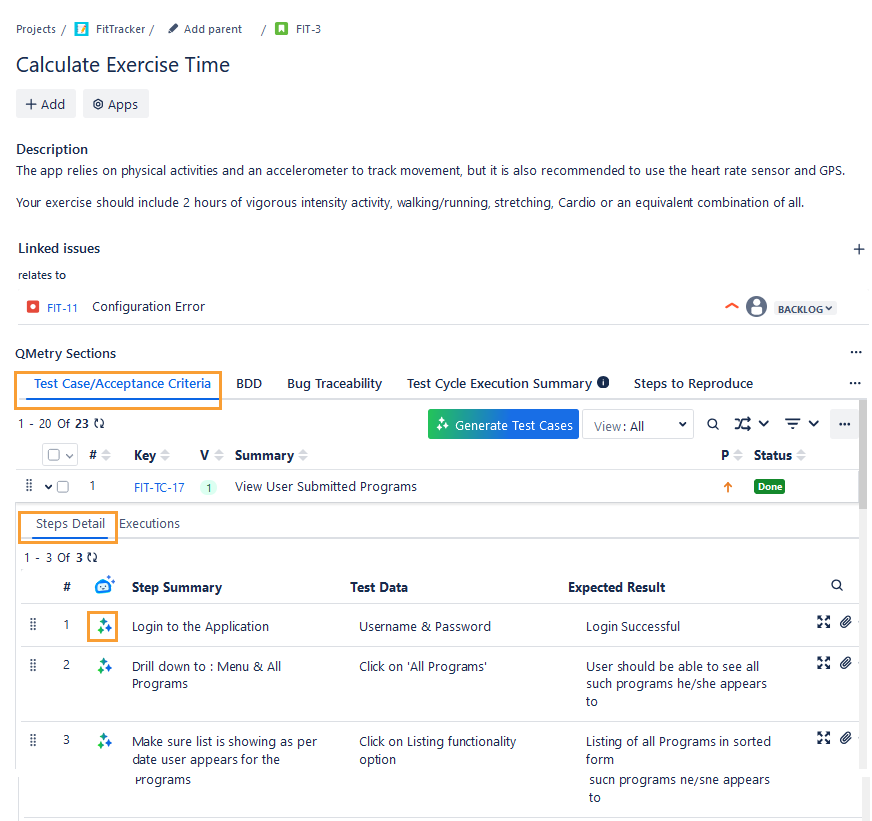Click the attachment paperclip for step 2
The width and height of the screenshot is (872, 821).
(845, 662)
